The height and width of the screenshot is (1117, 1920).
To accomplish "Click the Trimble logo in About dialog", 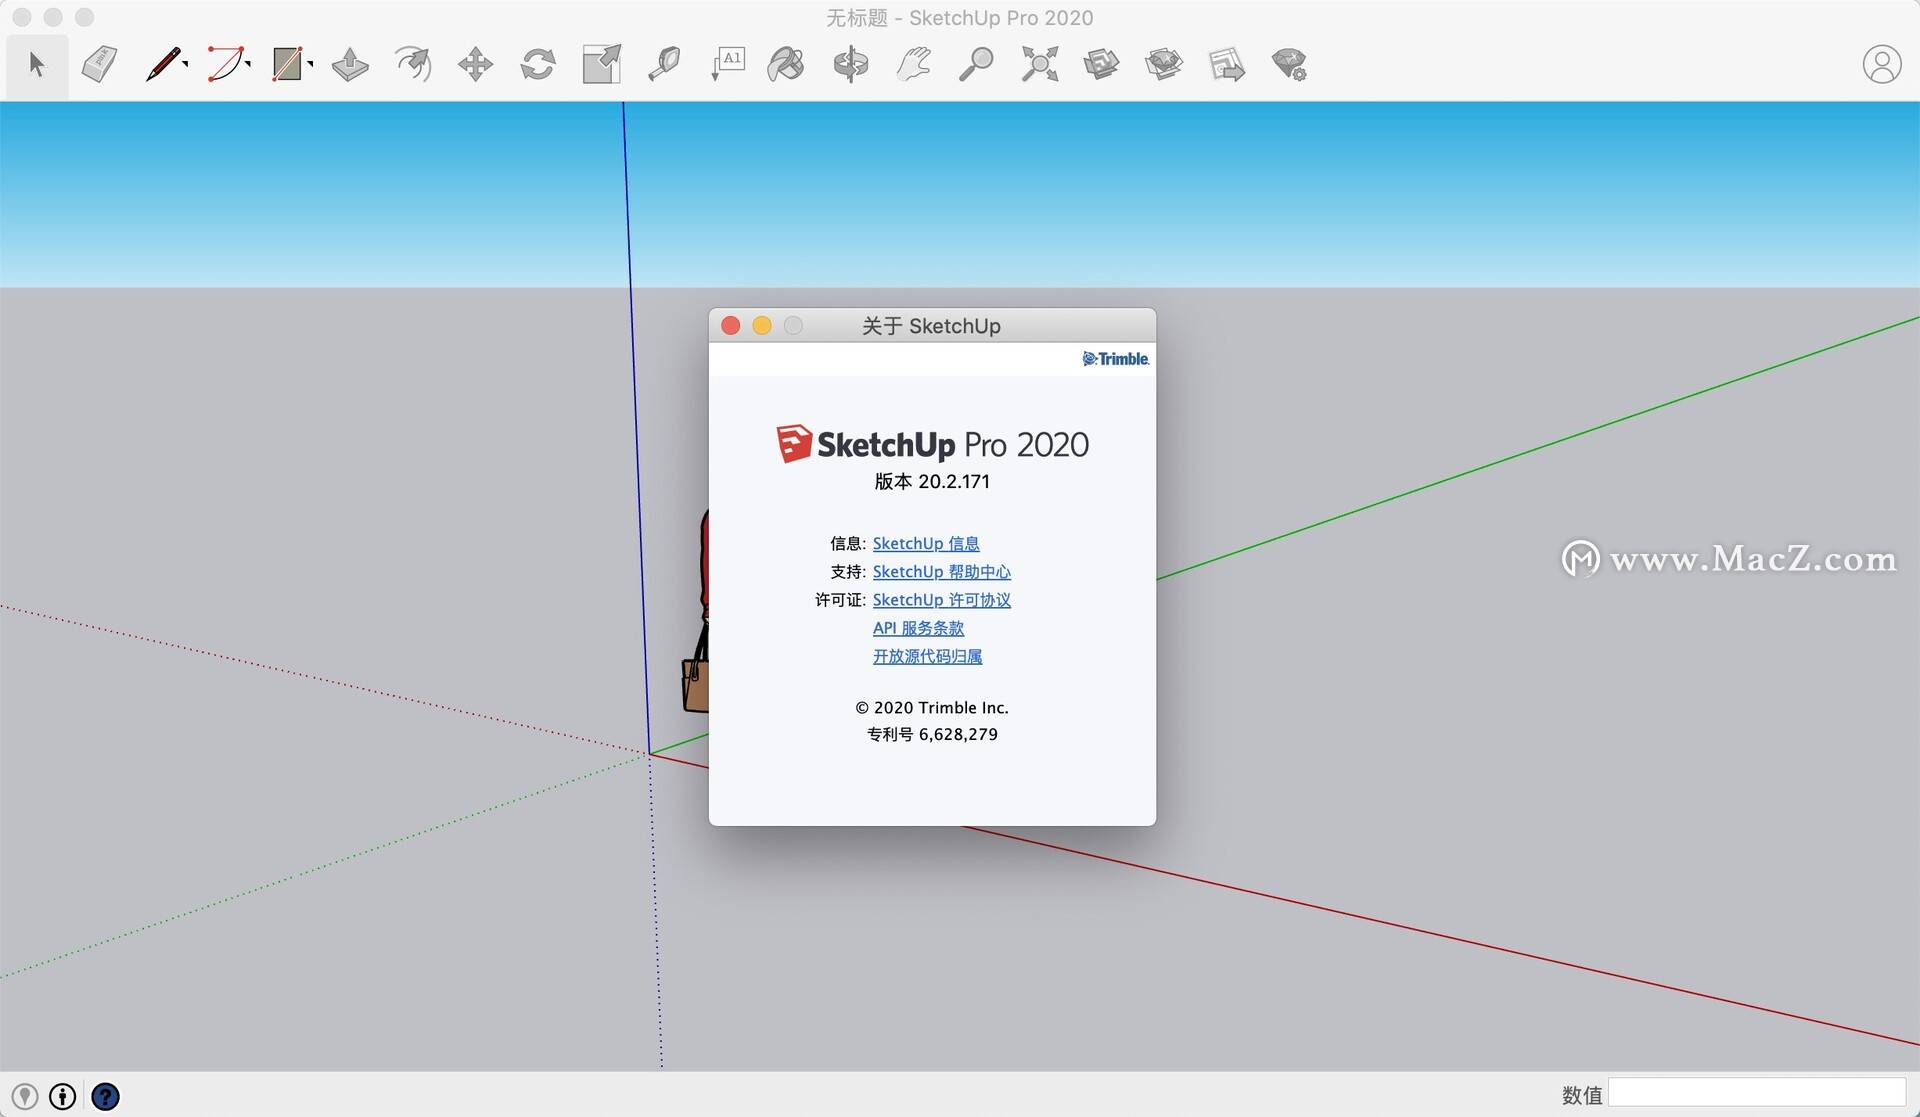I will pyautogui.click(x=1115, y=359).
